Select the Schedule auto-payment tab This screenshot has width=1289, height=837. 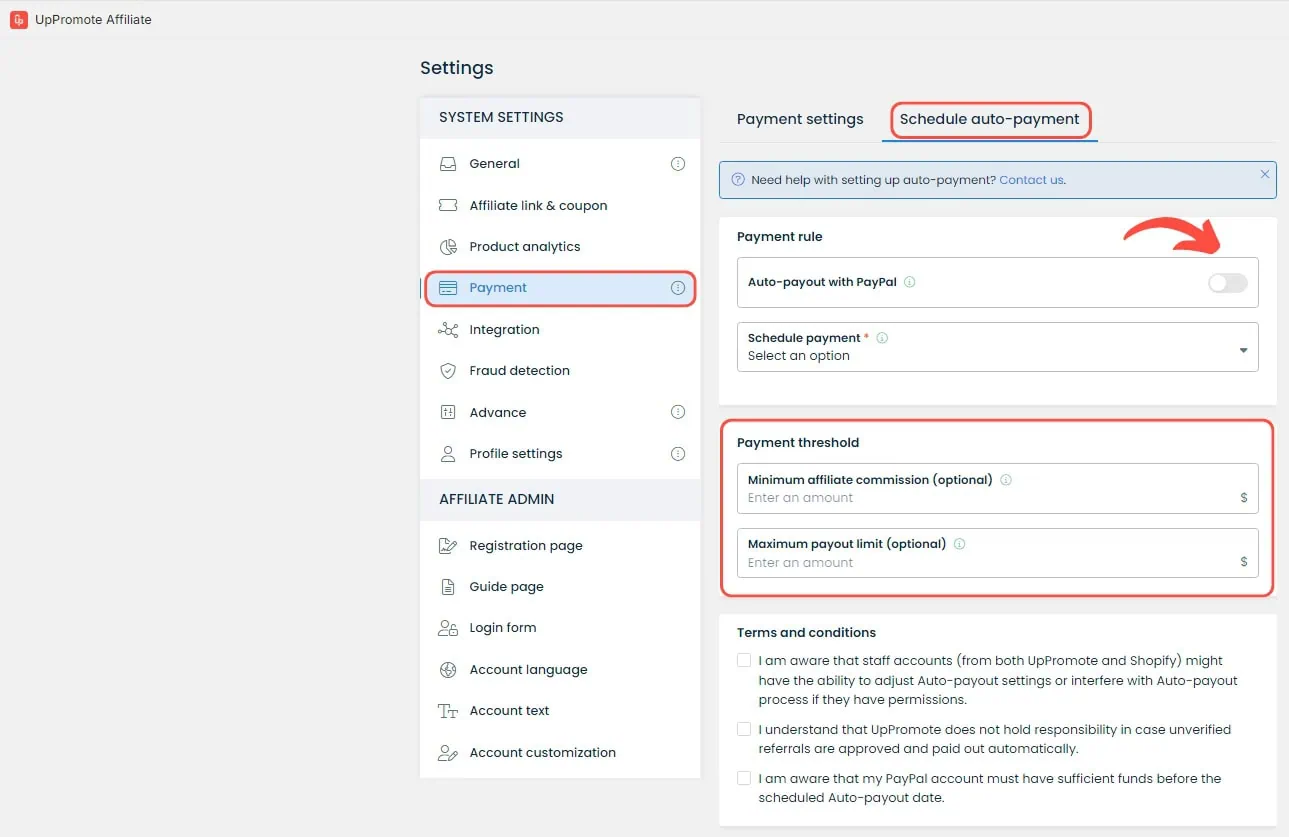pyautogui.click(x=989, y=119)
